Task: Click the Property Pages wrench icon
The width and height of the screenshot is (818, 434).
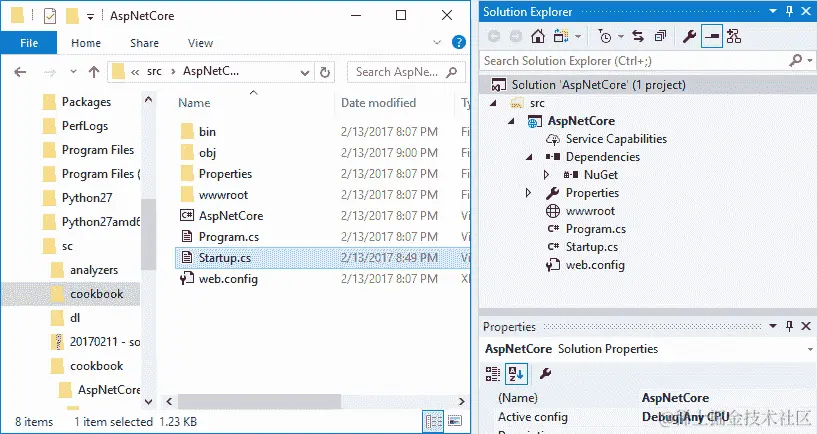Action: tap(546, 373)
